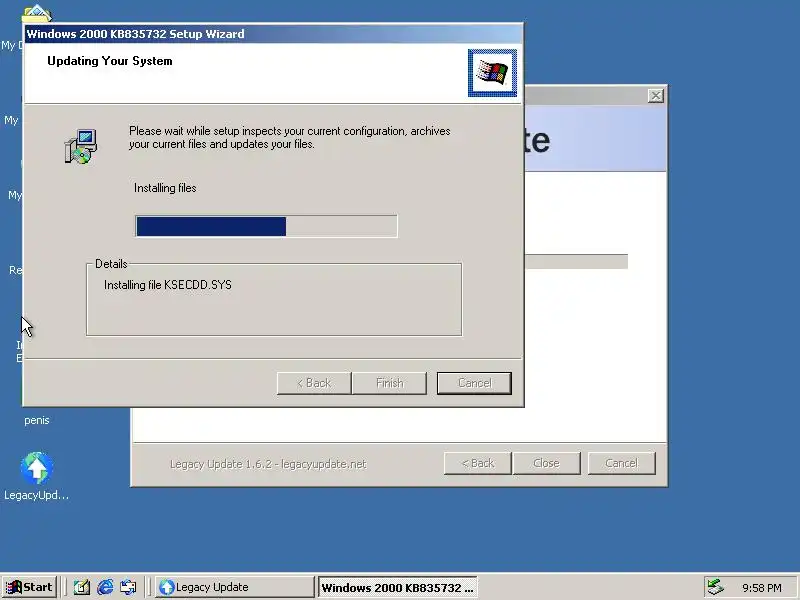The width and height of the screenshot is (800, 600).
Task: Launch Outlook Express from quick launch
Action: click(128, 587)
